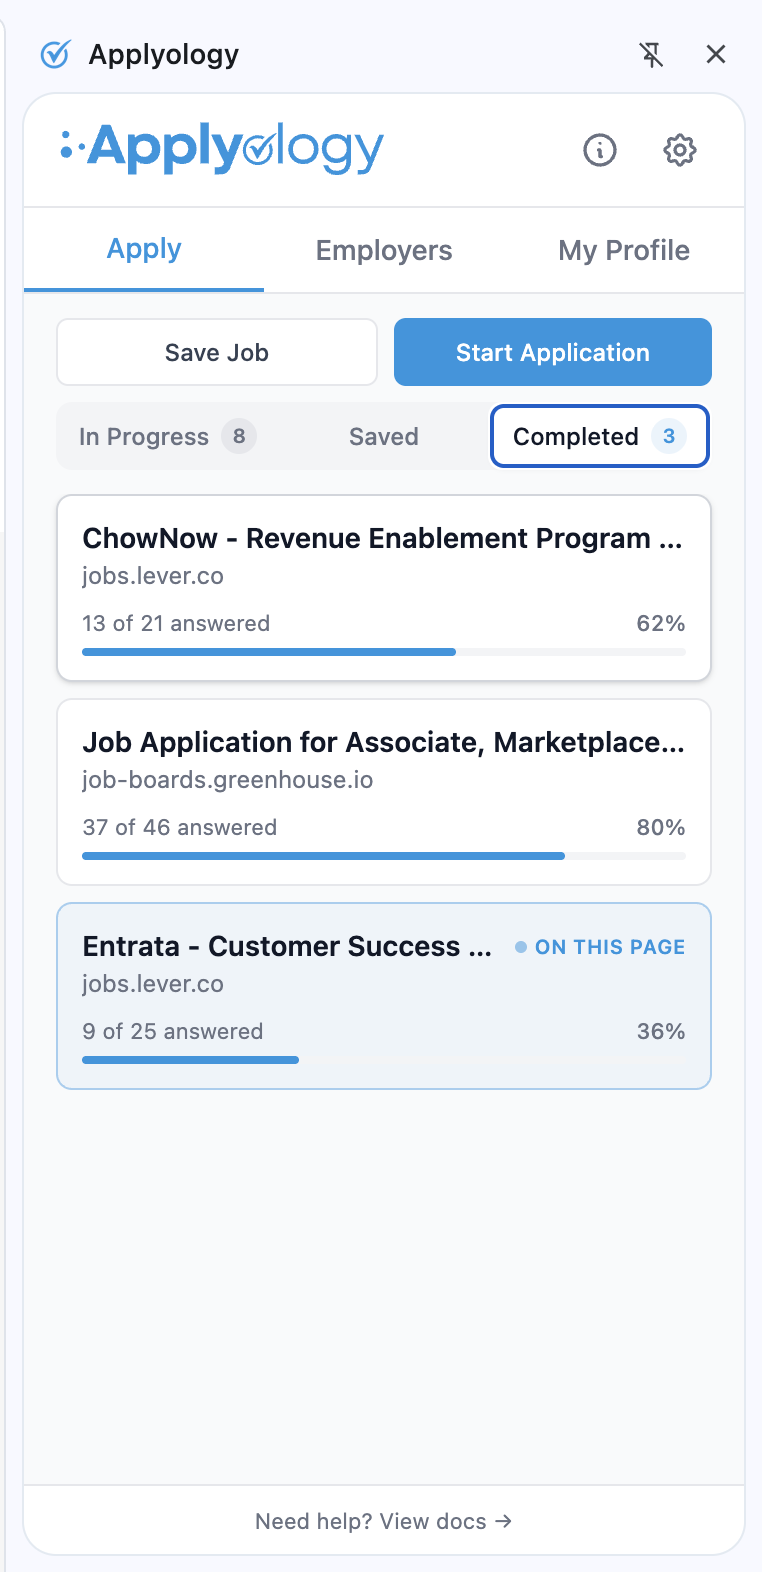Click Entrata progress bar at 36%
The height and width of the screenshot is (1572, 762).
tap(384, 1060)
